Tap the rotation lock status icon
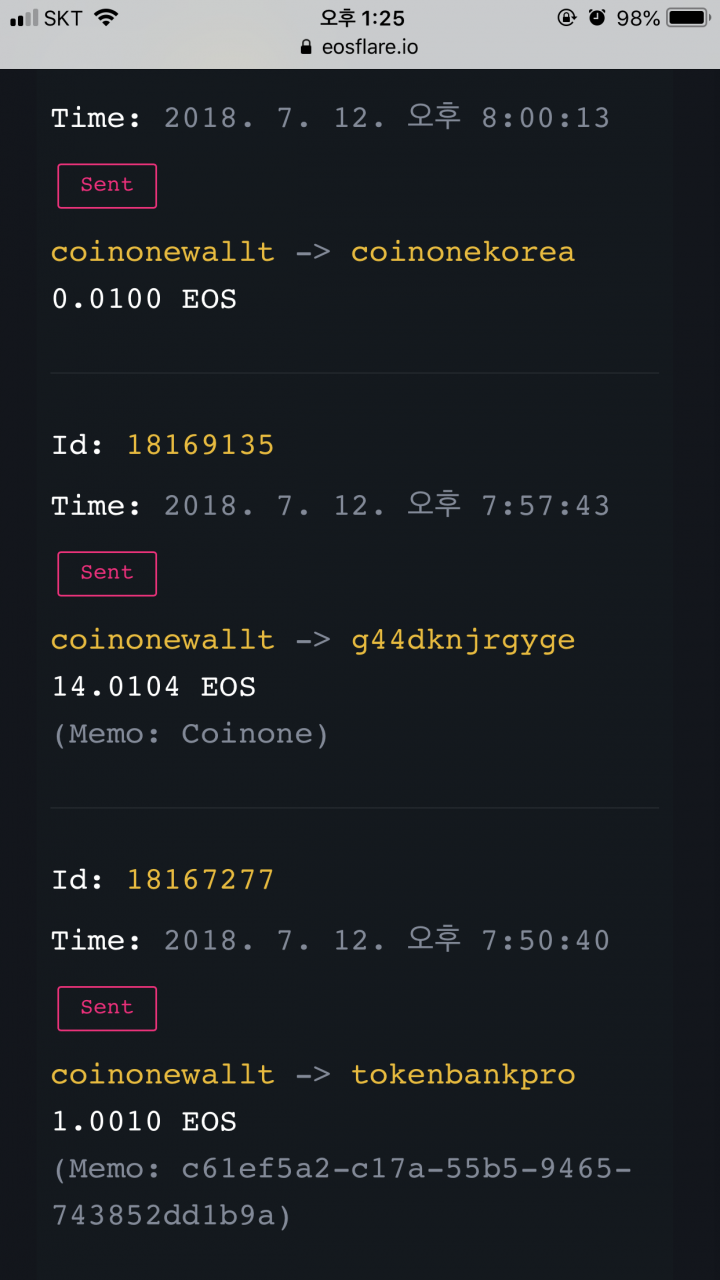 [567, 17]
